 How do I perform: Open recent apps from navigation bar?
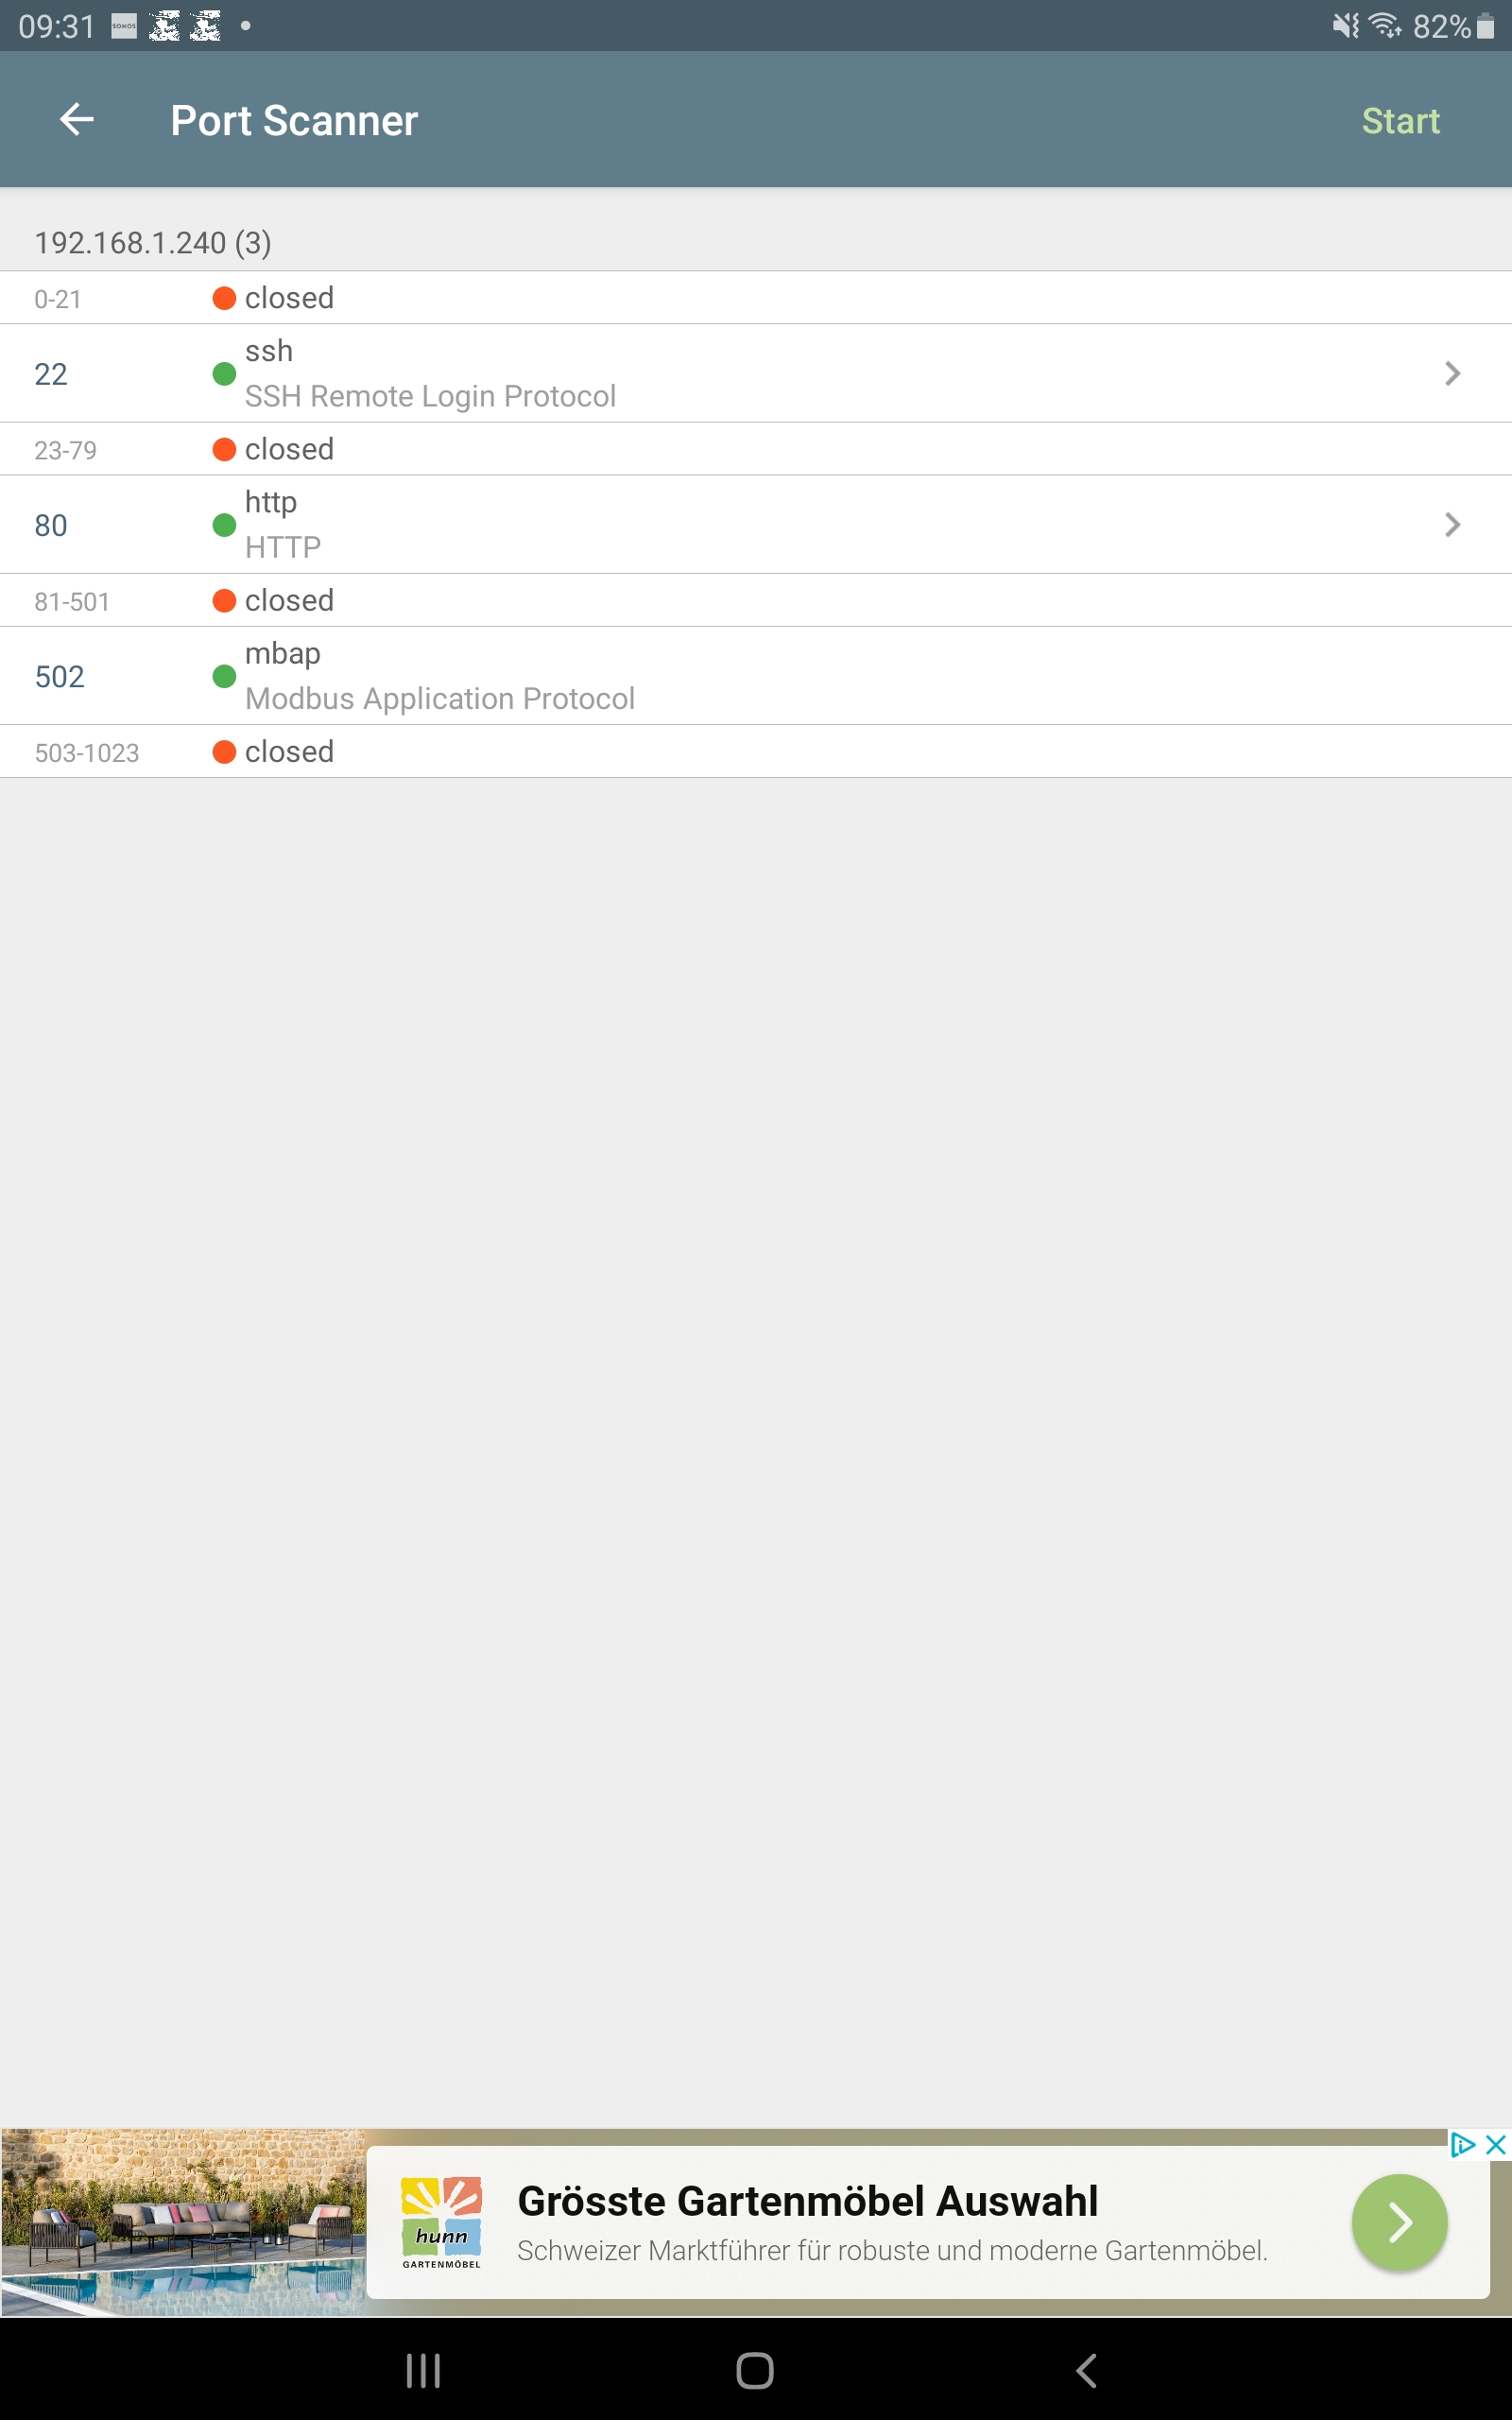[423, 2370]
